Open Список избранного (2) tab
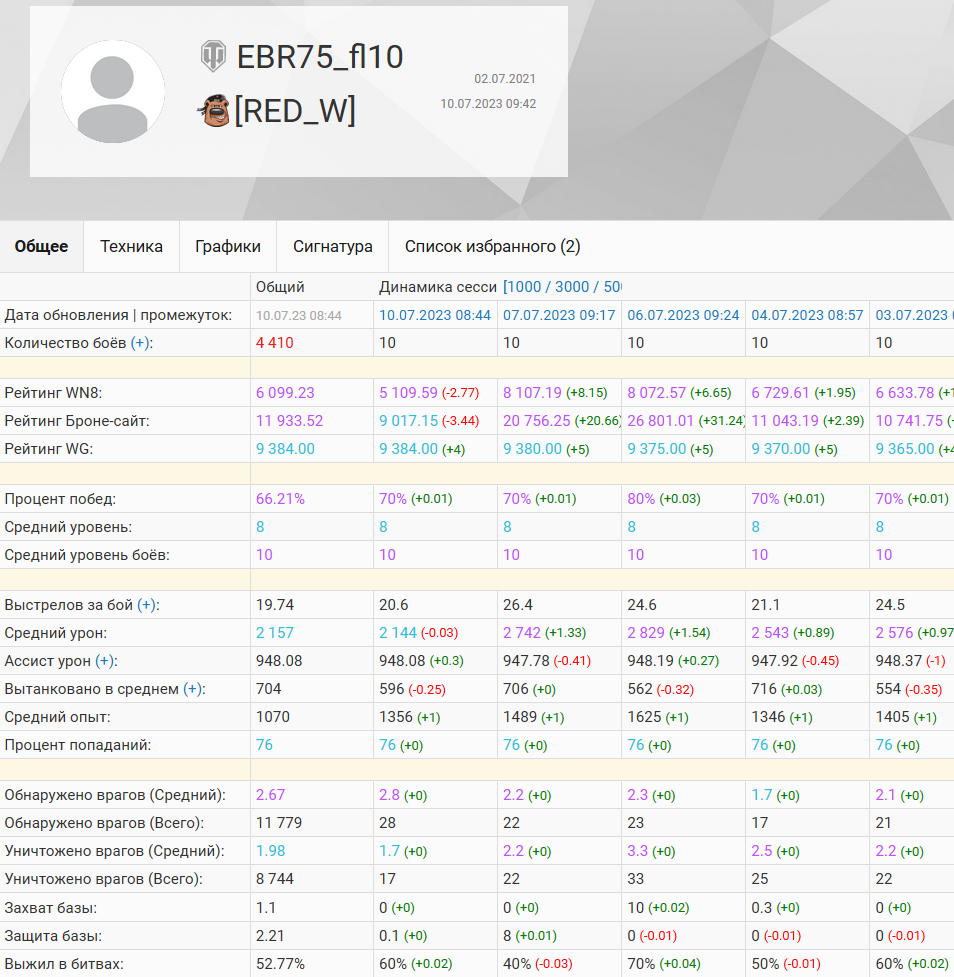 click(x=492, y=246)
